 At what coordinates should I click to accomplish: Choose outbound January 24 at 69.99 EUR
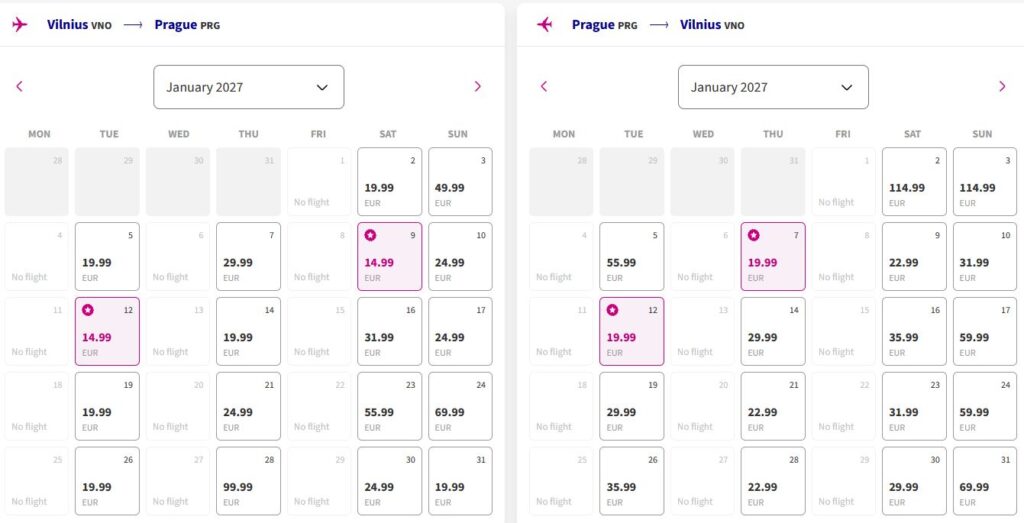click(460, 406)
